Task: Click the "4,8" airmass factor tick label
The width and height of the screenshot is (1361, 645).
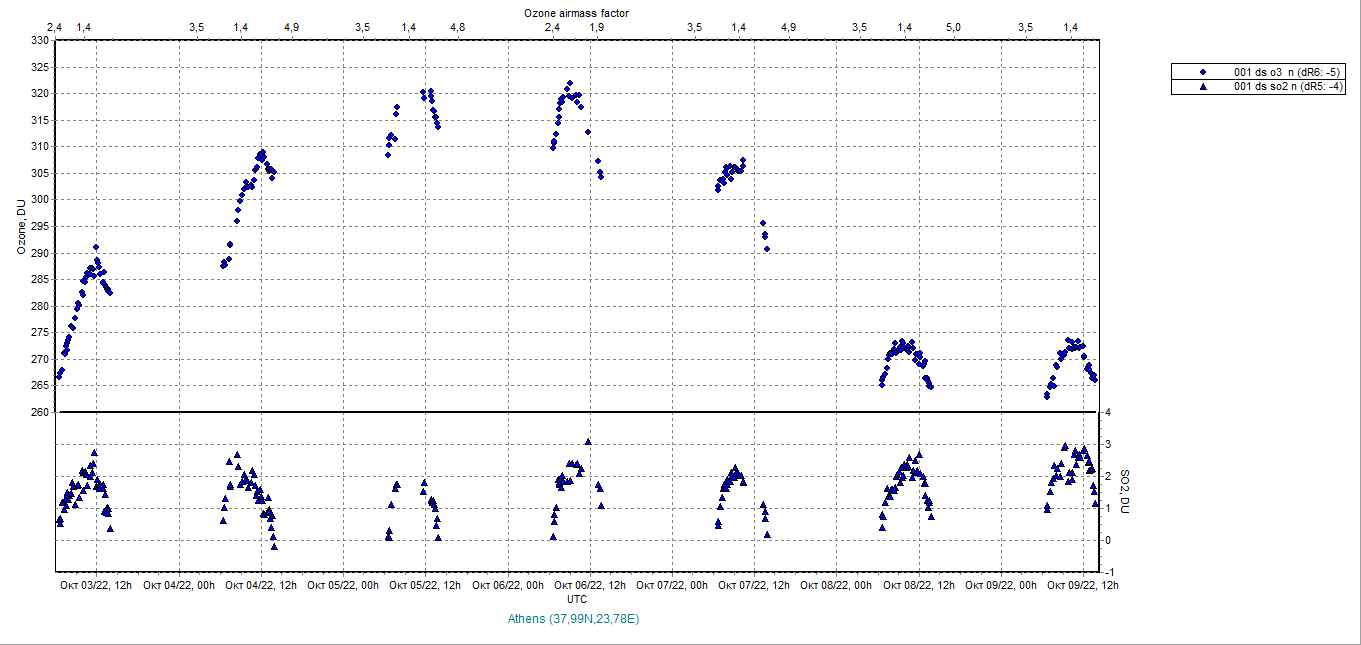Action: pyautogui.click(x=457, y=27)
